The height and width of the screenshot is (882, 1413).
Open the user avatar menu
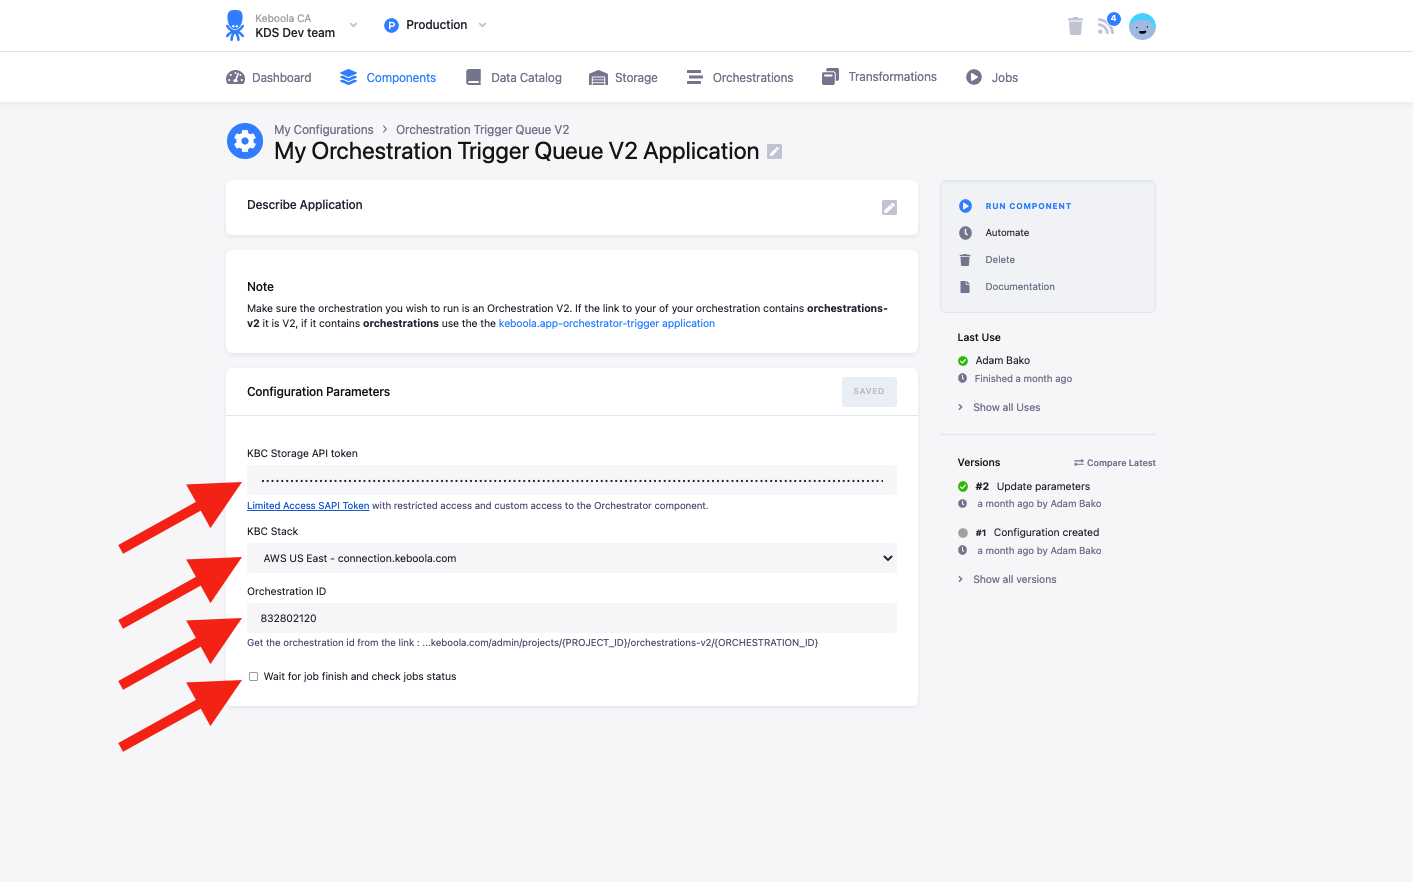(x=1142, y=27)
